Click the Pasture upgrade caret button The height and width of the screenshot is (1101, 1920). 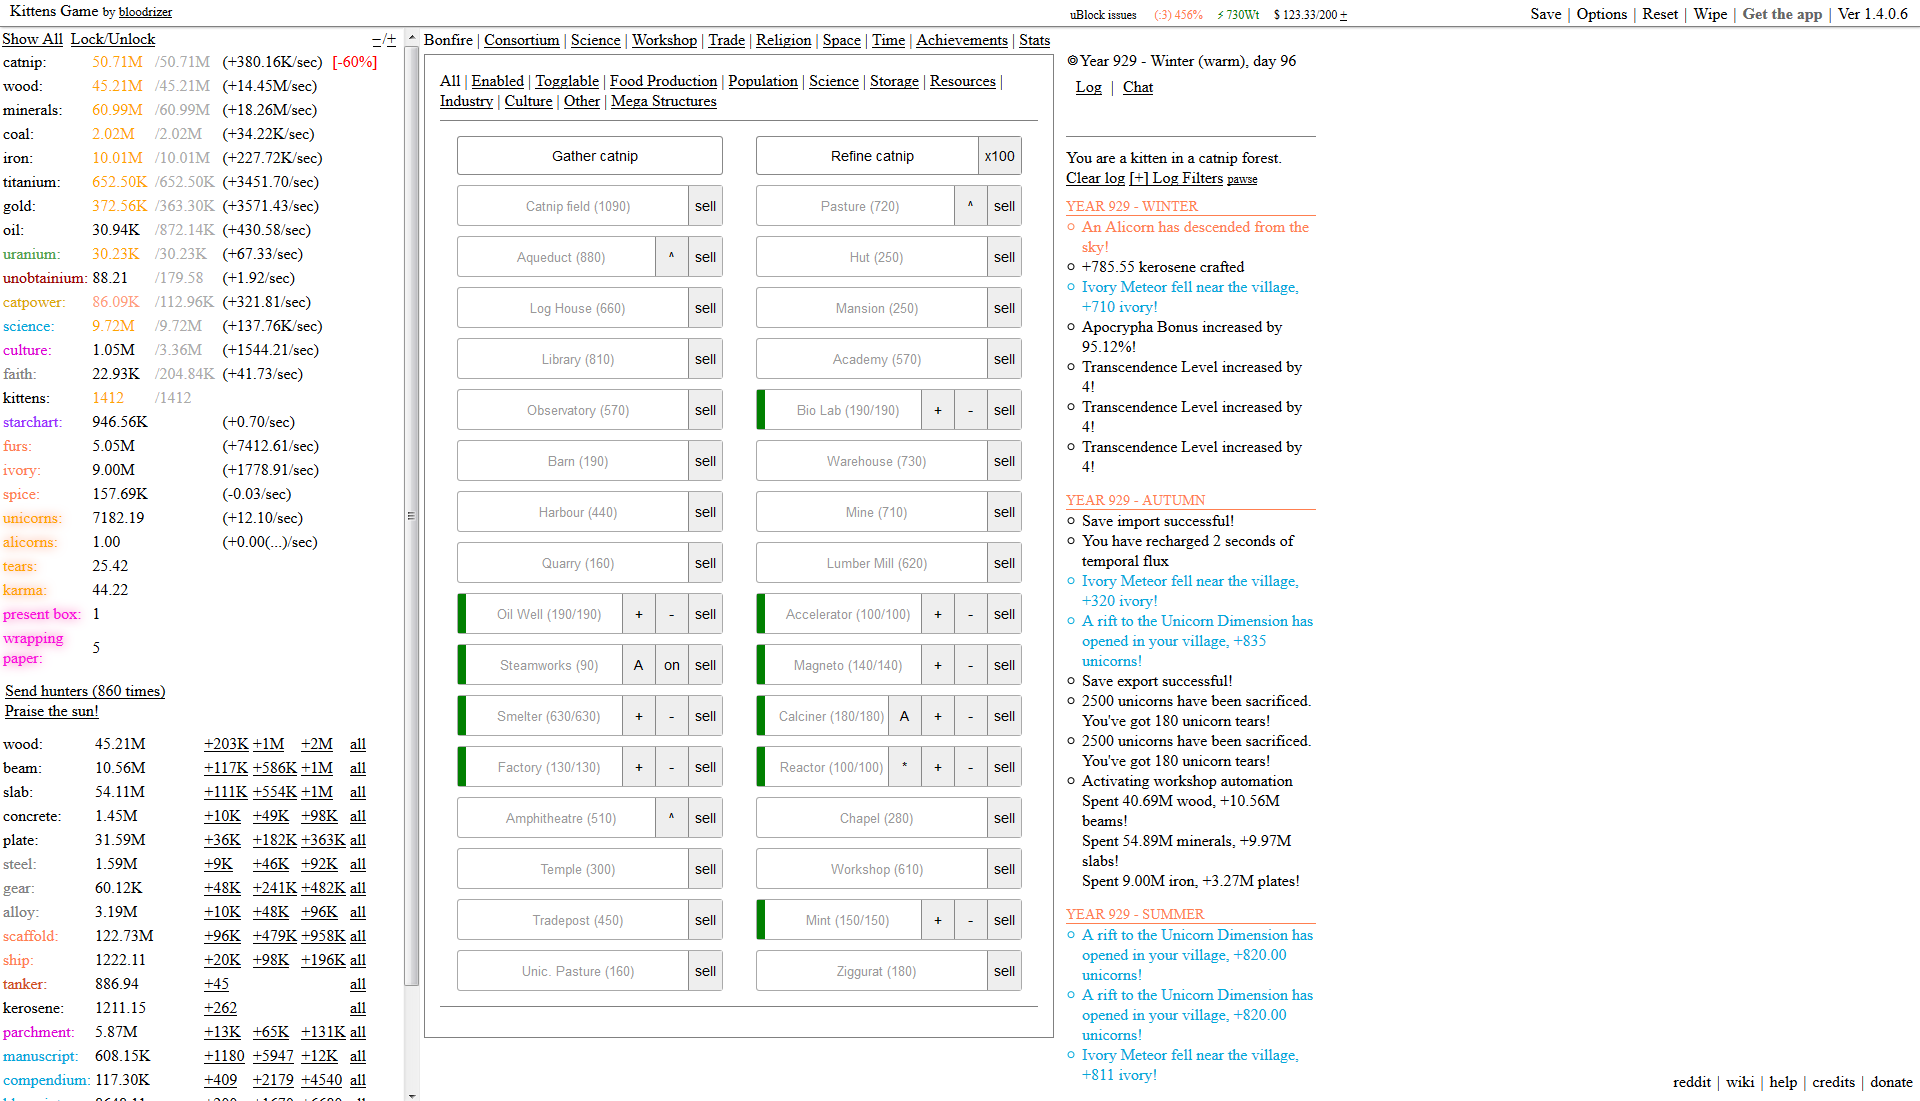tap(969, 206)
